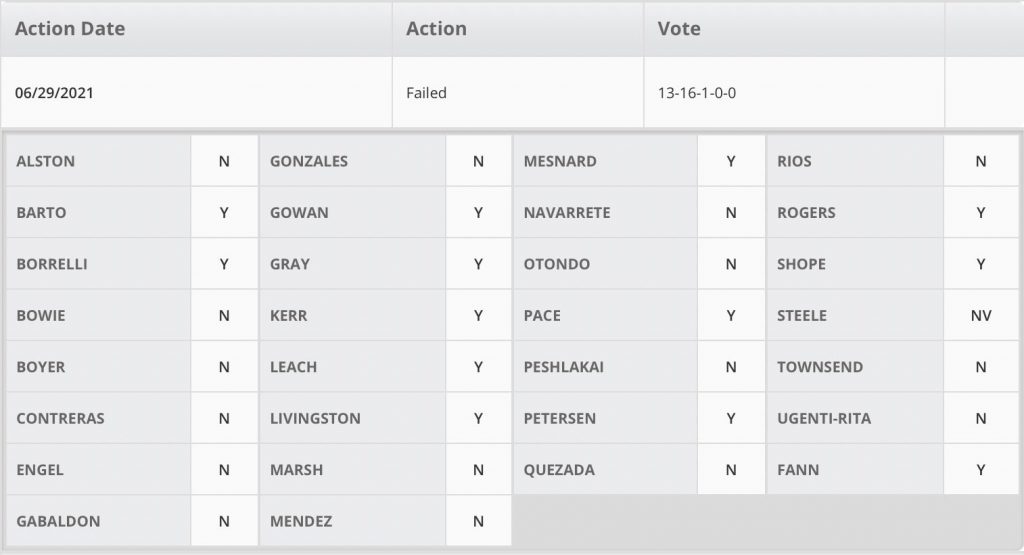Click the QUEZADA name cell
This screenshot has width=1024, height=555.
(559, 470)
